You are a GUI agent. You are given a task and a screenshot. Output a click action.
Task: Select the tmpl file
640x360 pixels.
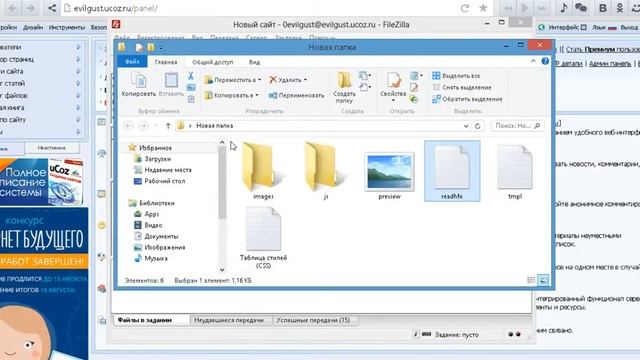click(x=515, y=171)
